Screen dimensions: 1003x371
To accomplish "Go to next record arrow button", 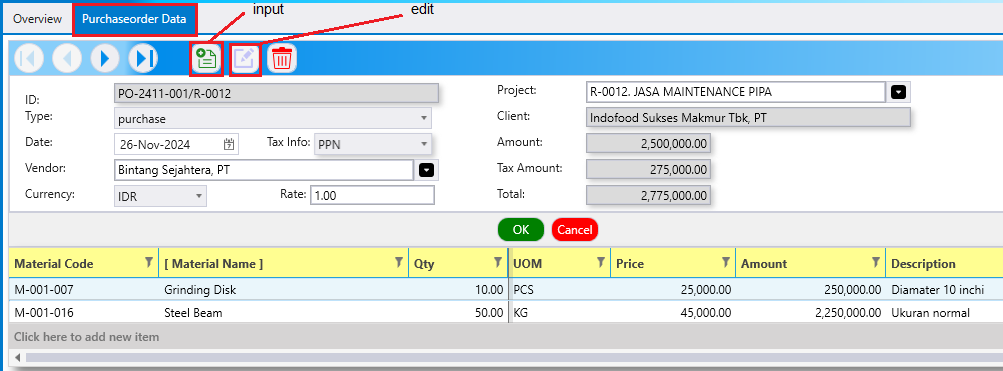I will point(106,59).
